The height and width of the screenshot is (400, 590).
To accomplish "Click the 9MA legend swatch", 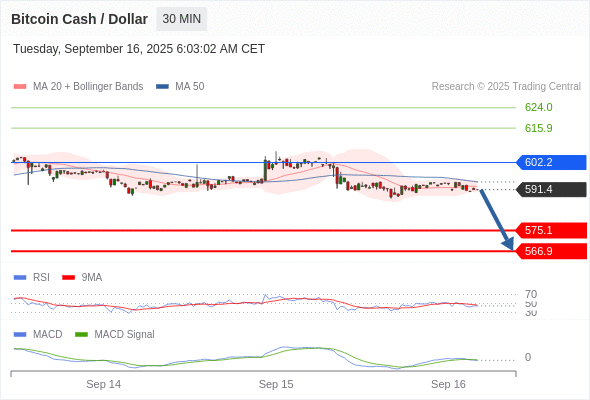I will tap(68, 278).
